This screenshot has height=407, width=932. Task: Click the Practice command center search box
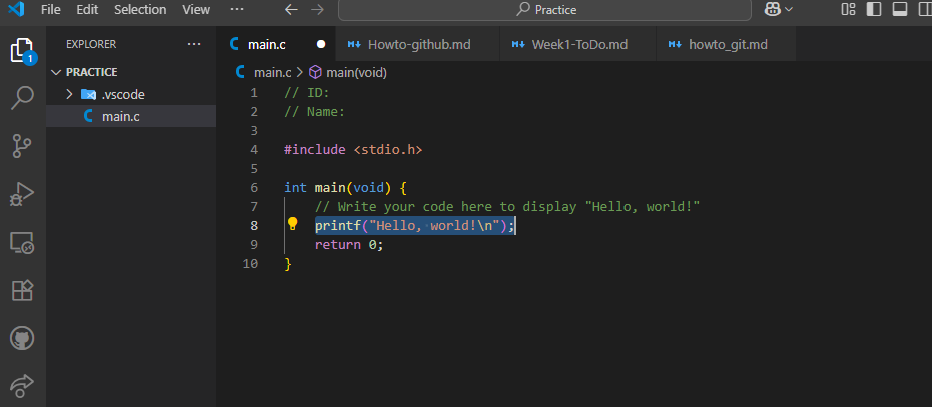[x=545, y=10]
